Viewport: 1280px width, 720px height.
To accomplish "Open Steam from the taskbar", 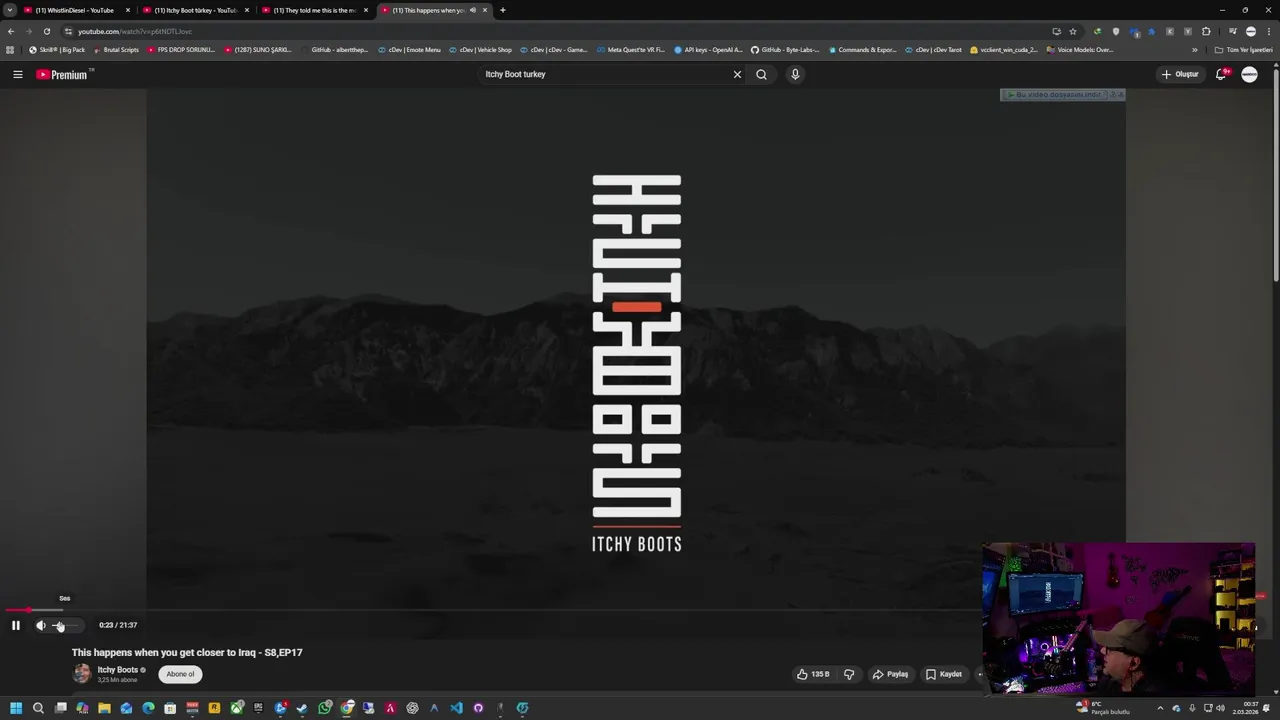I will coord(302,708).
